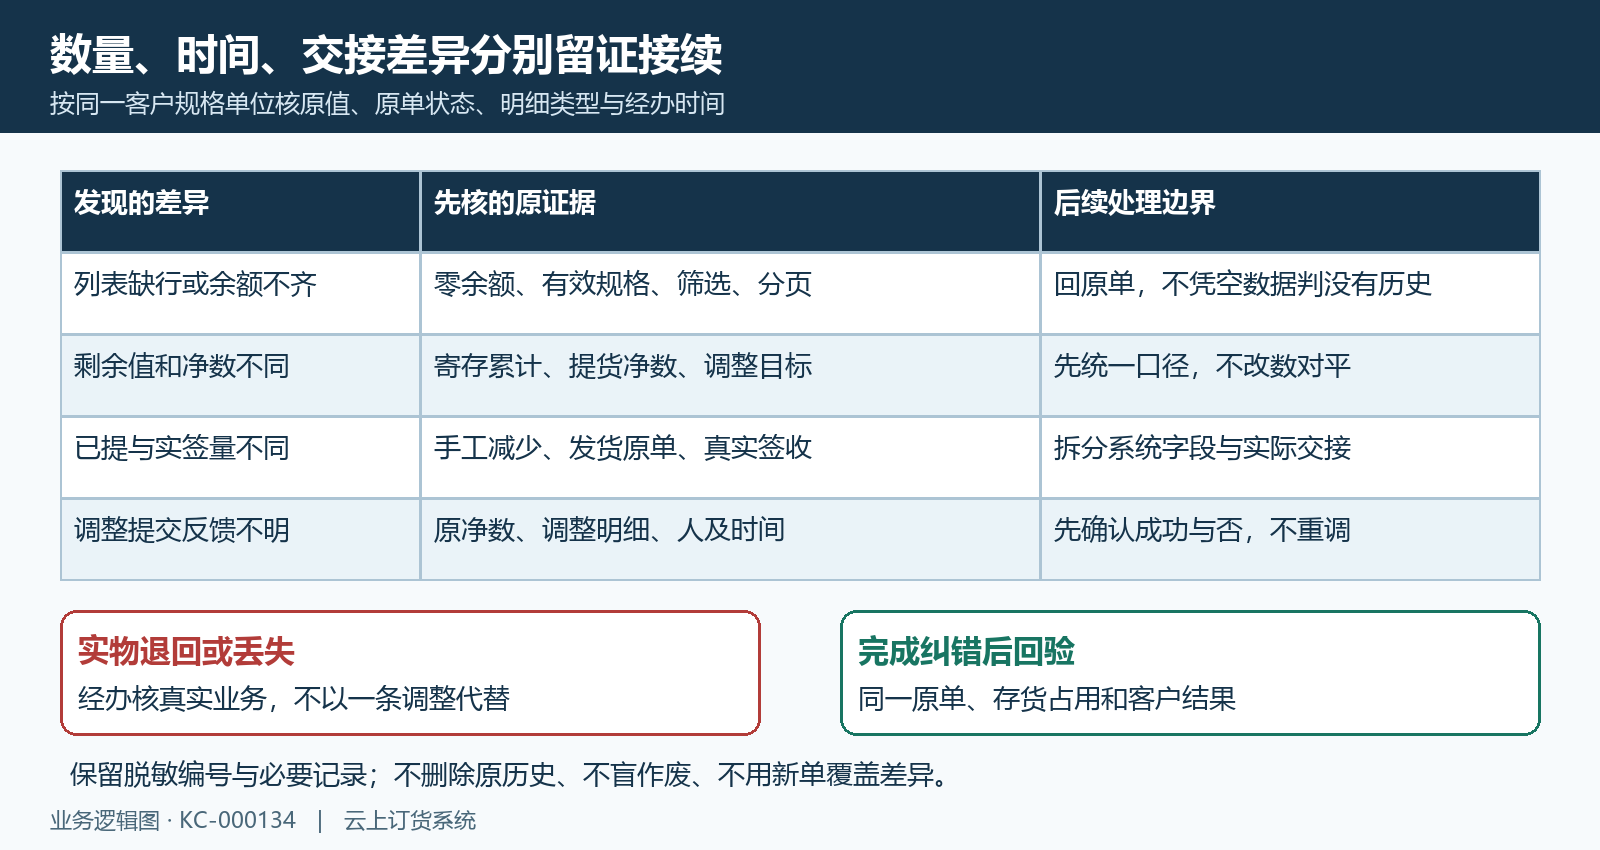Screen dimensions: 1600x850
Task: Click the text 经办核真实业务，不以一条调整代替
Action: tap(294, 698)
